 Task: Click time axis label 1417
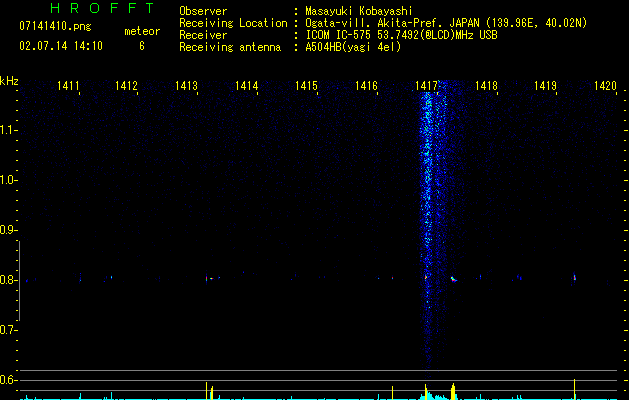point(426,86)
